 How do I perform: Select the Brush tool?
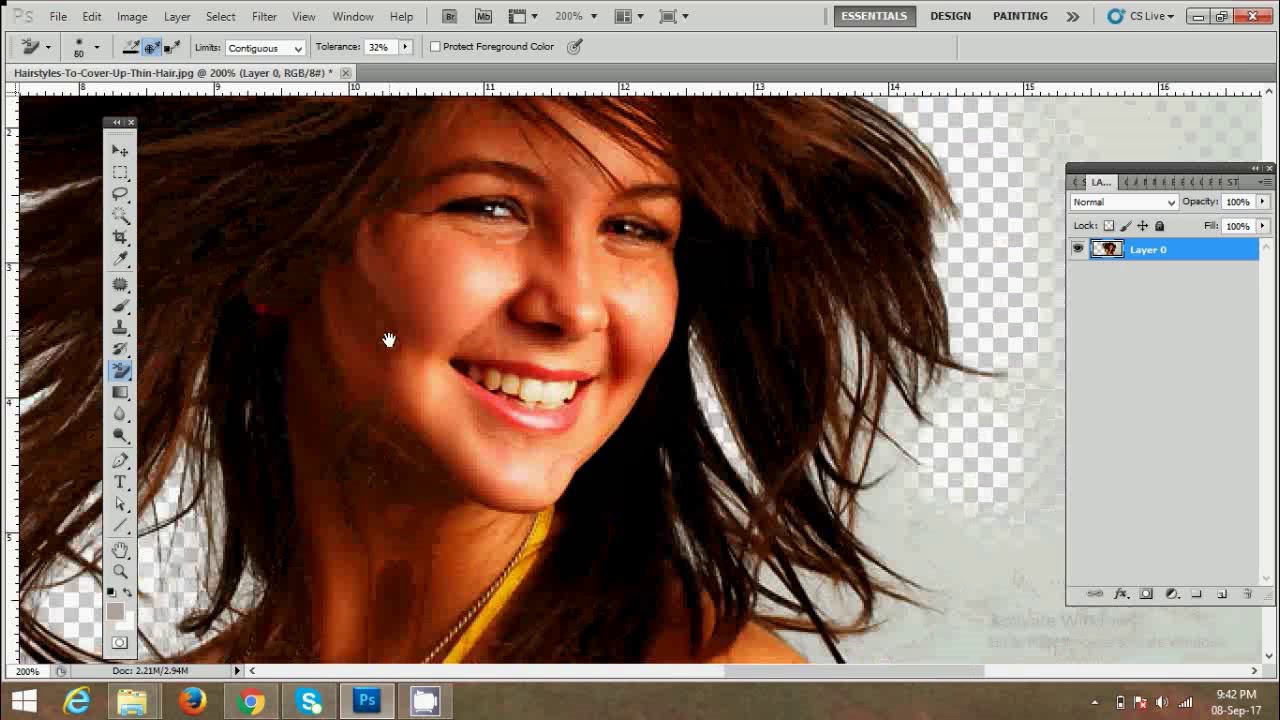pos(120,306)
